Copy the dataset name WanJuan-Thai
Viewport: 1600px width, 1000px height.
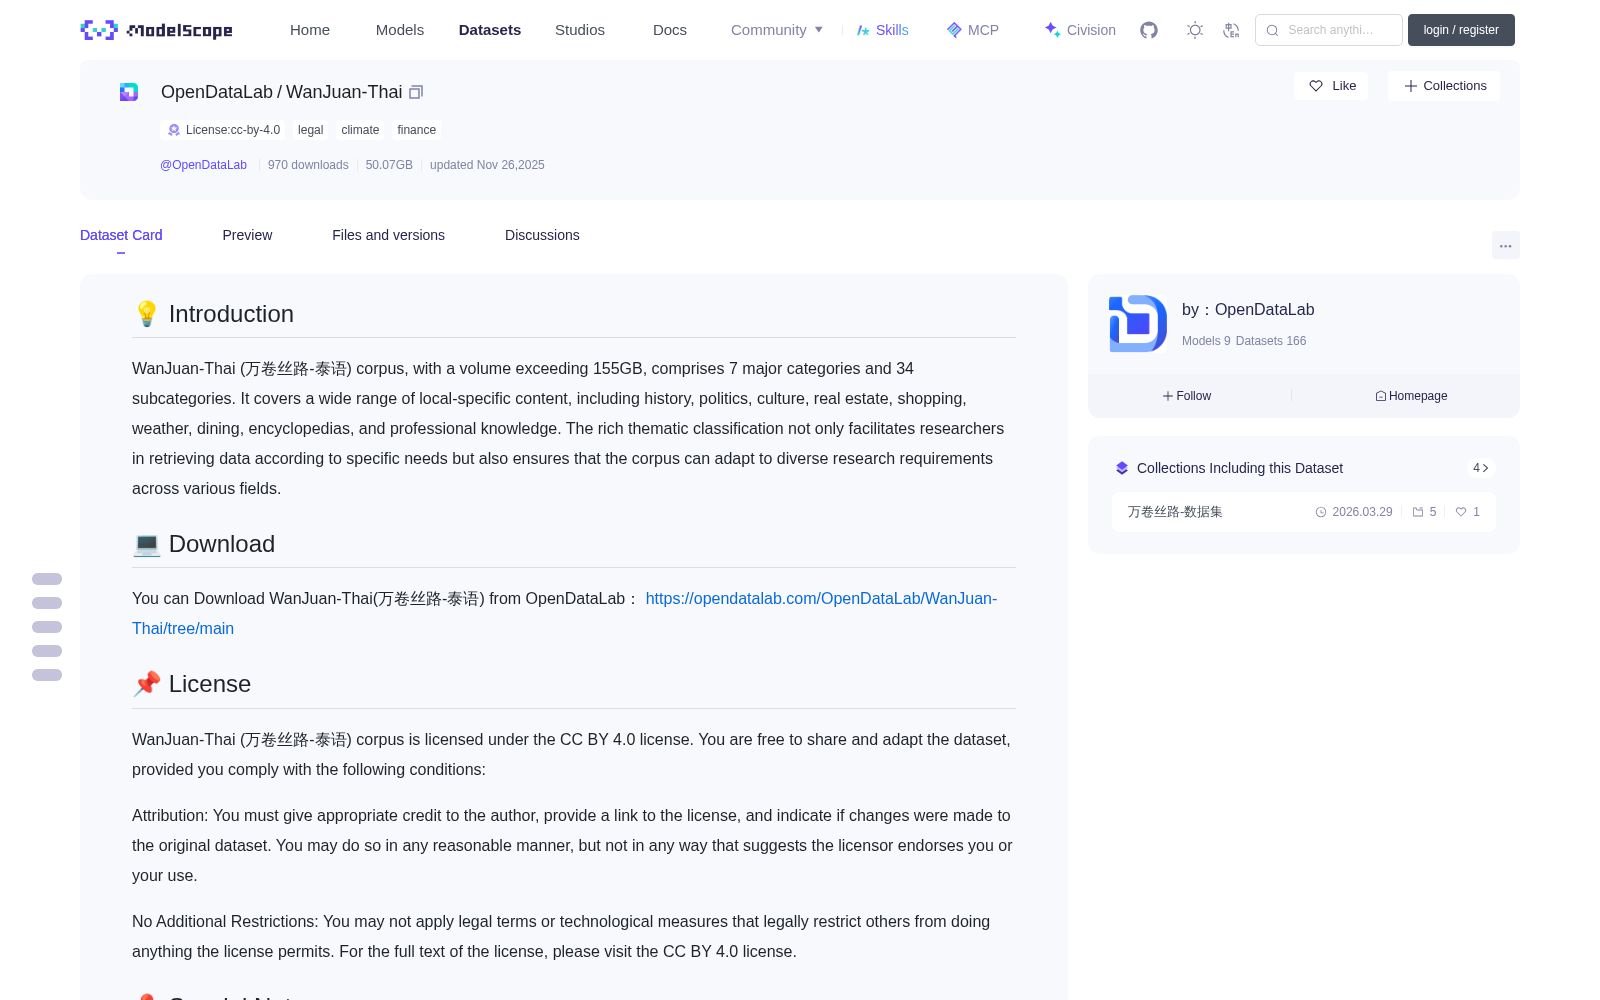pyautogui.click(x=416, y=92)
